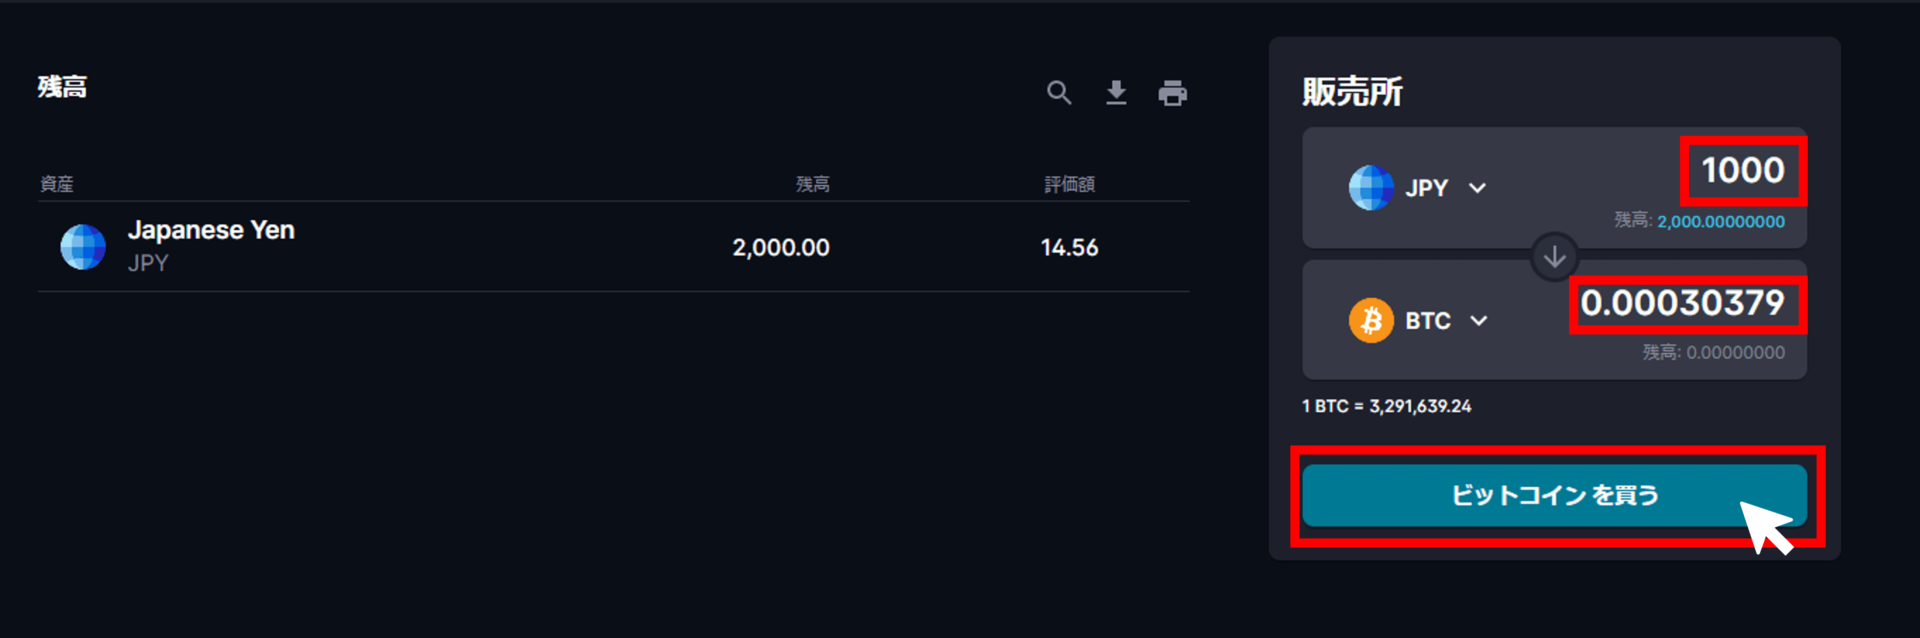Select the Japanese Yen asset name
Image resolution: width=1920 pixels, height=638 pixels.
click(211, 230)
